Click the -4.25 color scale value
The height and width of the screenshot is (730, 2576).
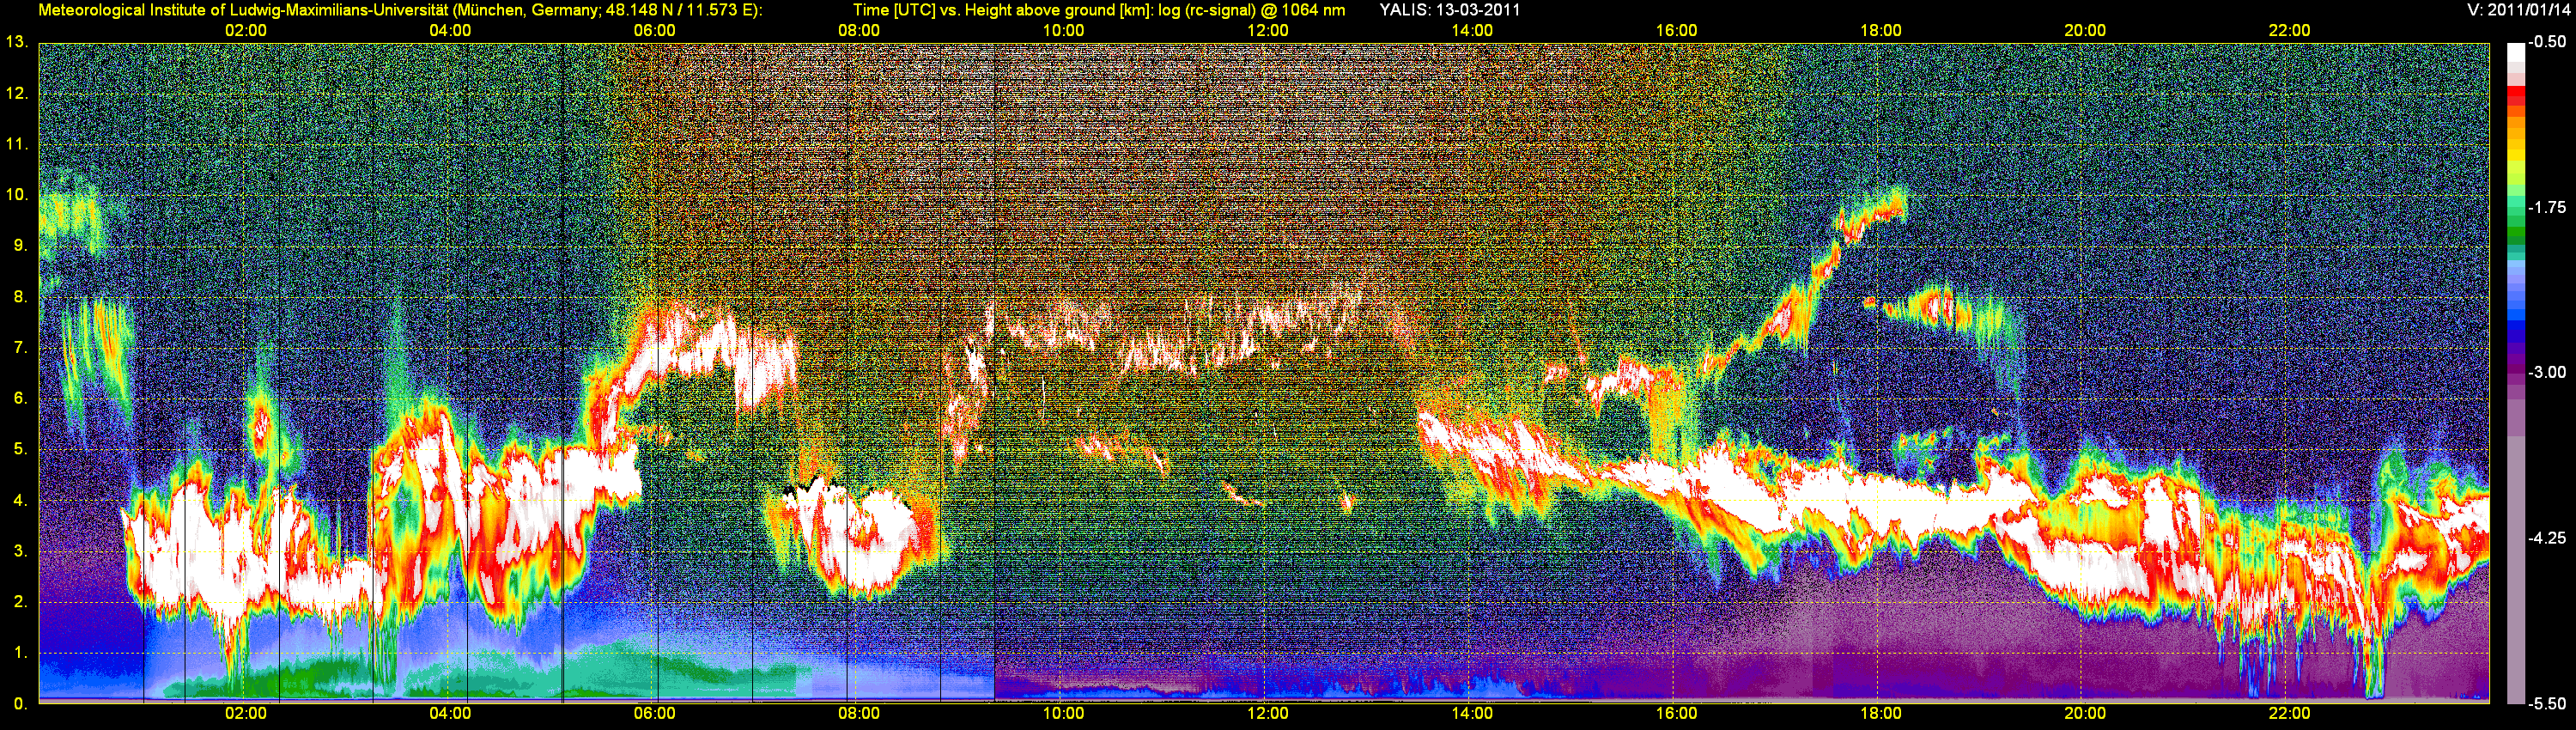(2546, 538)
